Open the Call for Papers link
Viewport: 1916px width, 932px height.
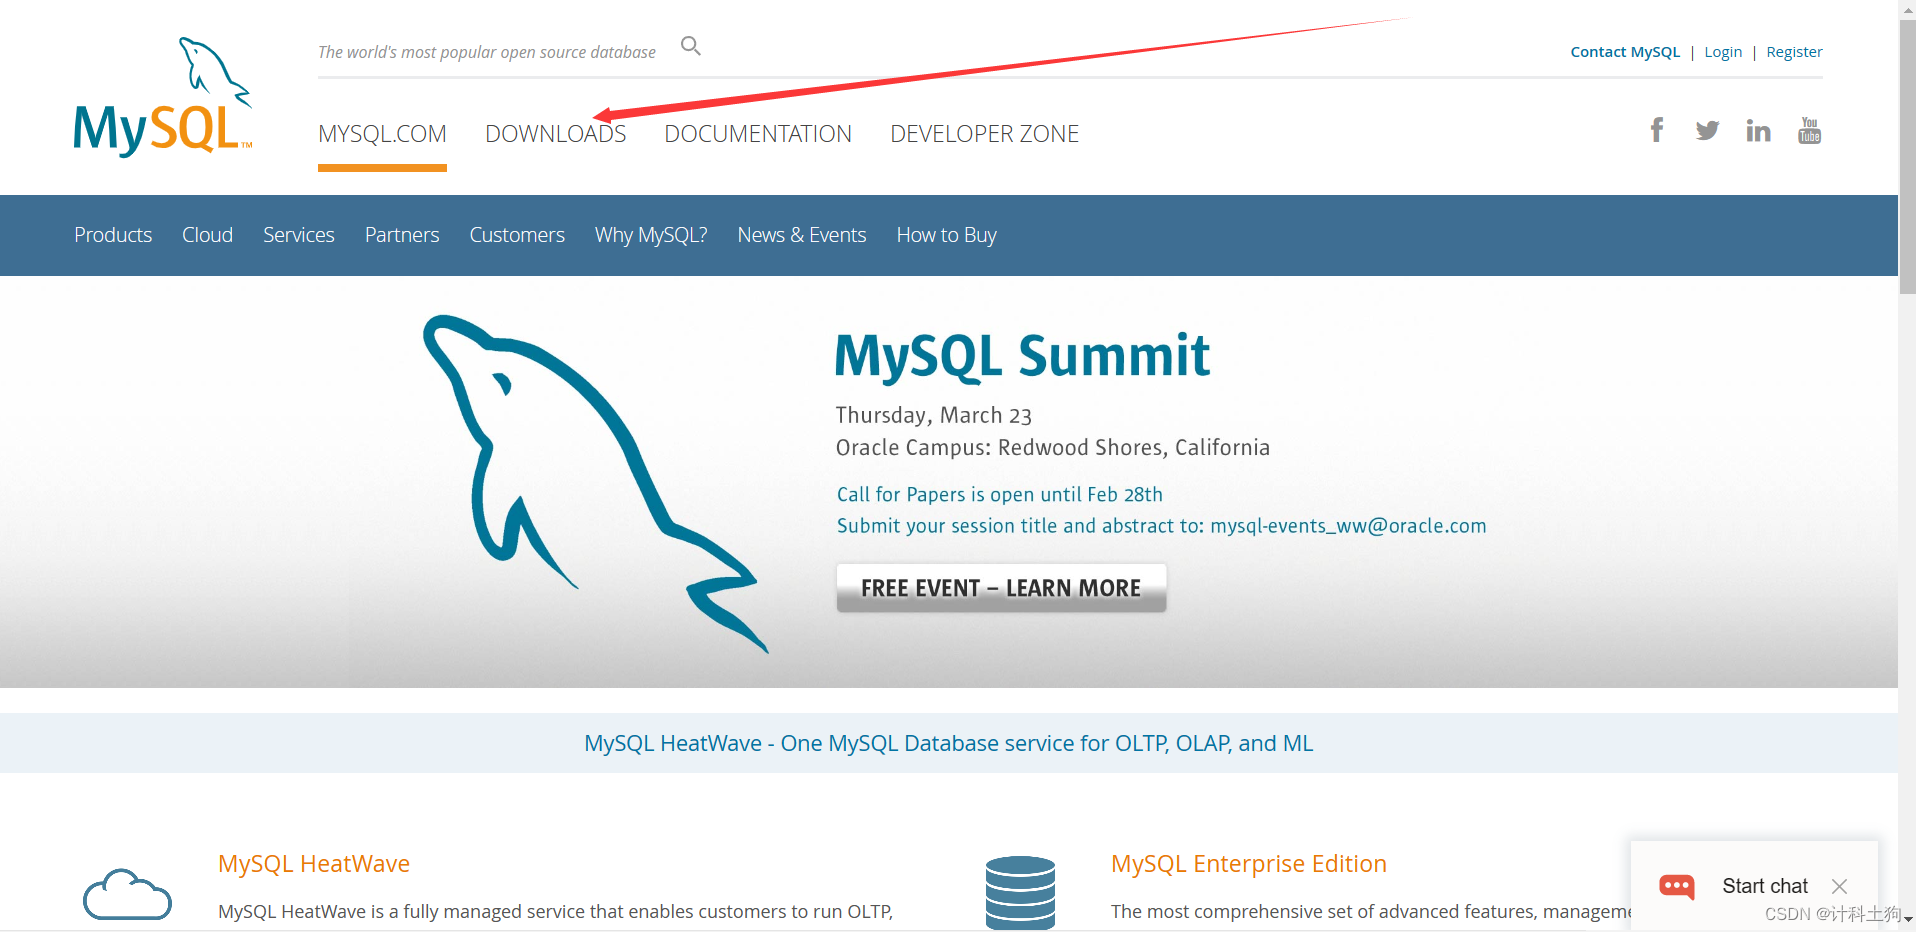point(1000,494)
